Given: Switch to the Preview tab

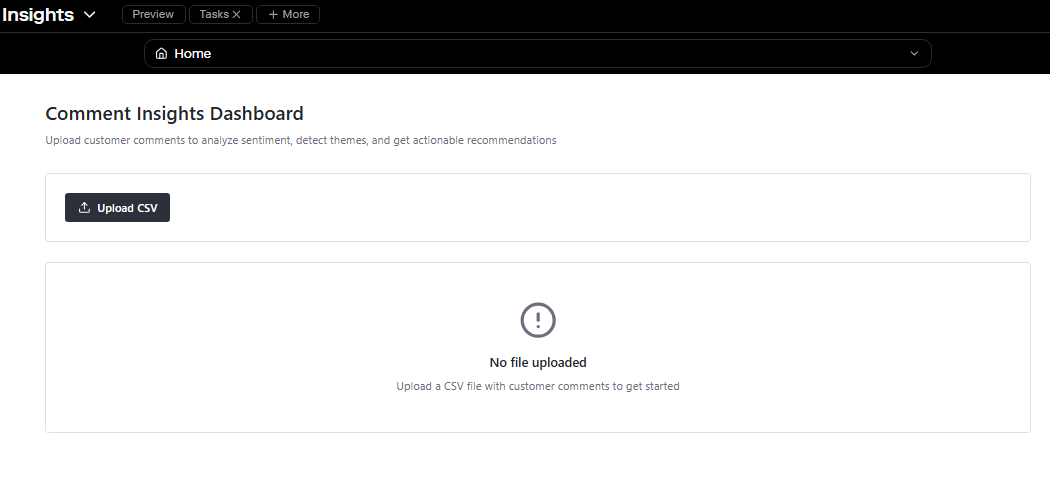Looking at the screenshot, I should (153, 15).
